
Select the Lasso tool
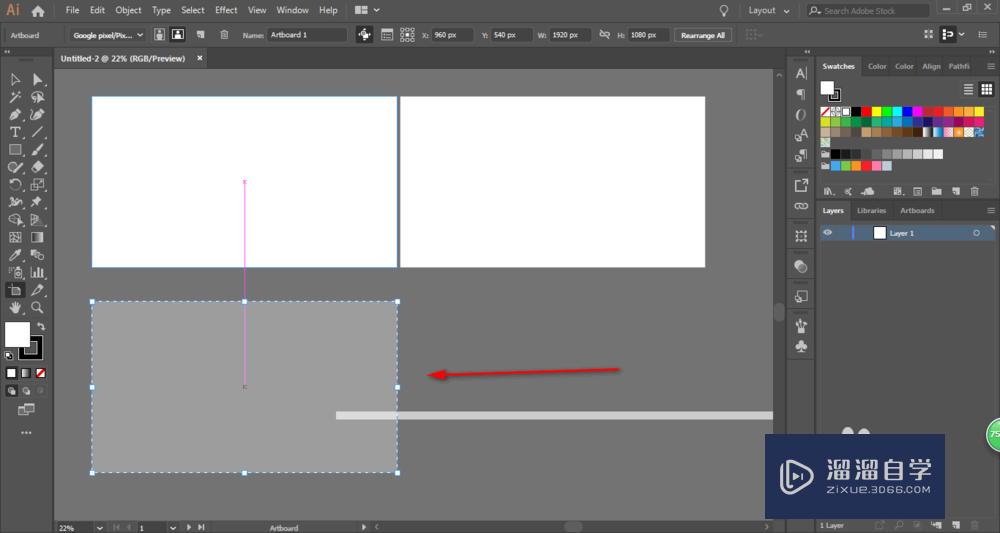[38, 97]
